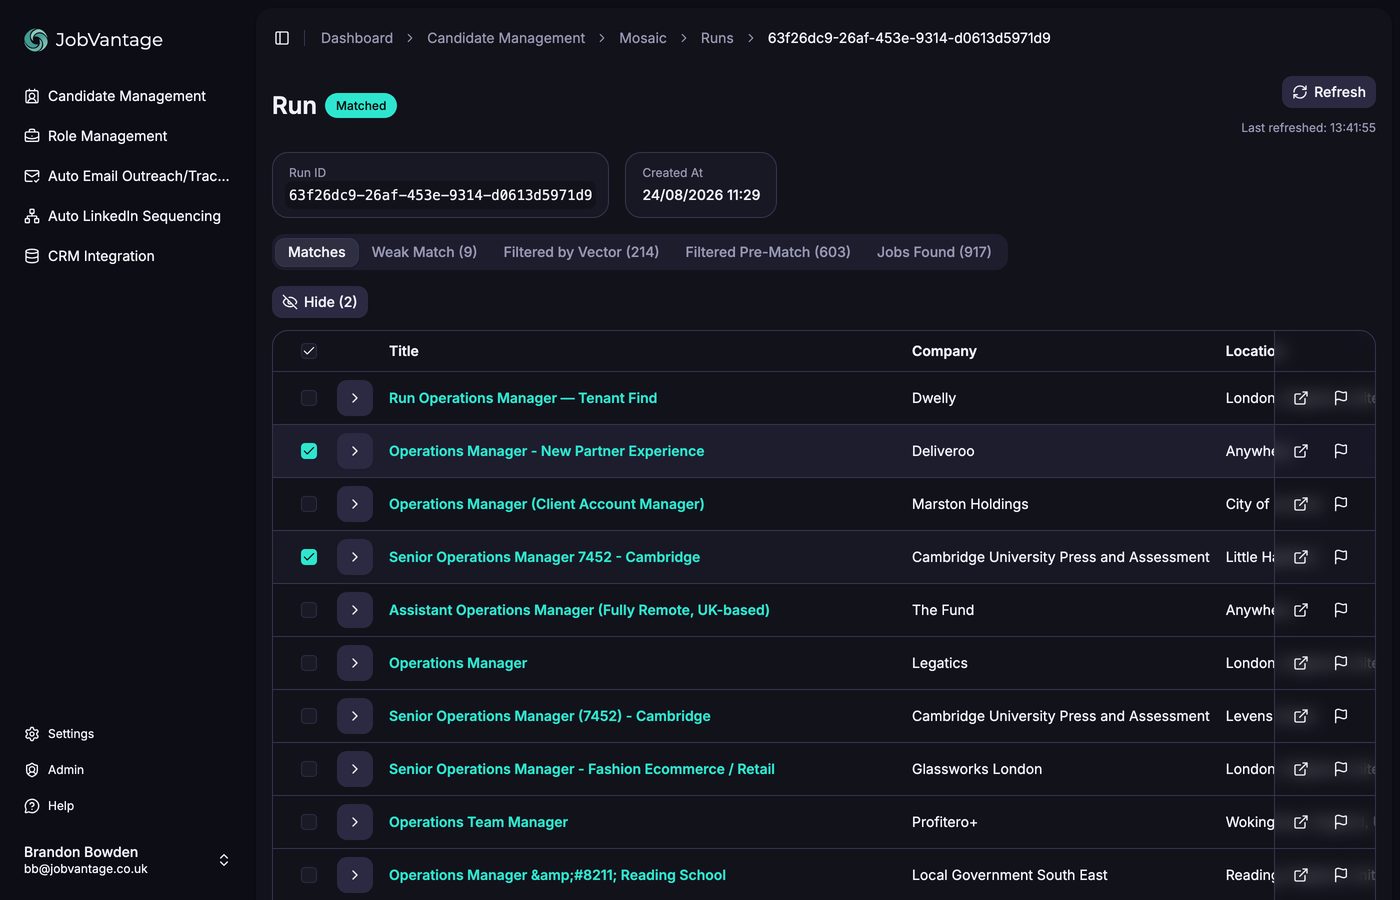Flag the Profitero+ job row
Screen dimensions: 1400x900
tap(1341, 822)
